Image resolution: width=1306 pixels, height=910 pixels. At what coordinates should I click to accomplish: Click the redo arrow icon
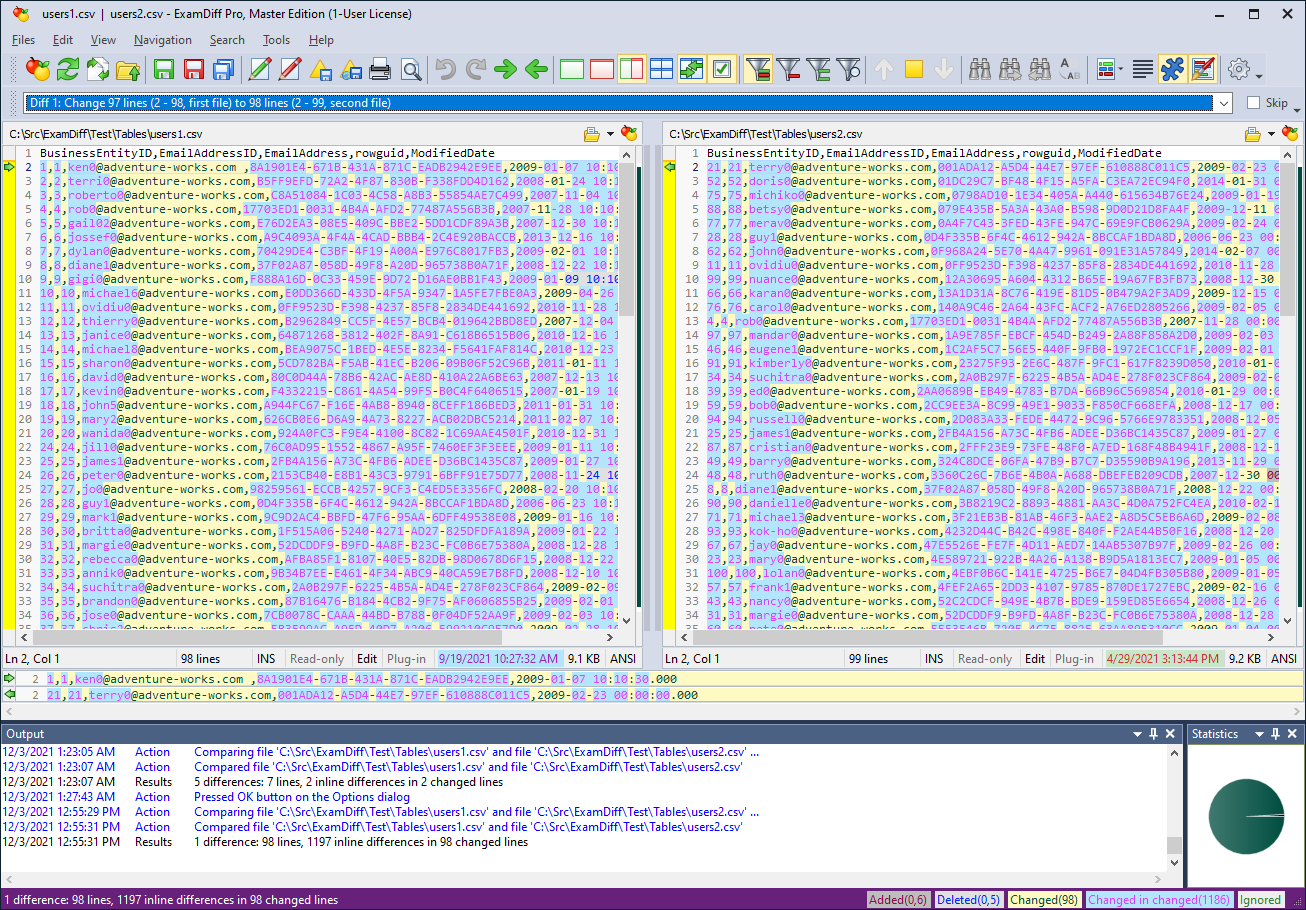pyautogui.click(x=476, y=69)
